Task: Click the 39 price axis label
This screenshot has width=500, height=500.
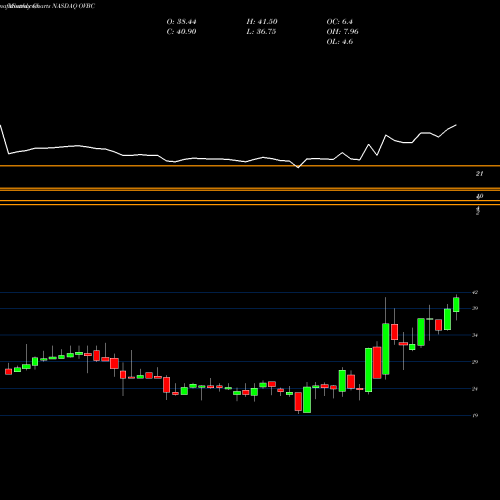Action: pos(475,308)
